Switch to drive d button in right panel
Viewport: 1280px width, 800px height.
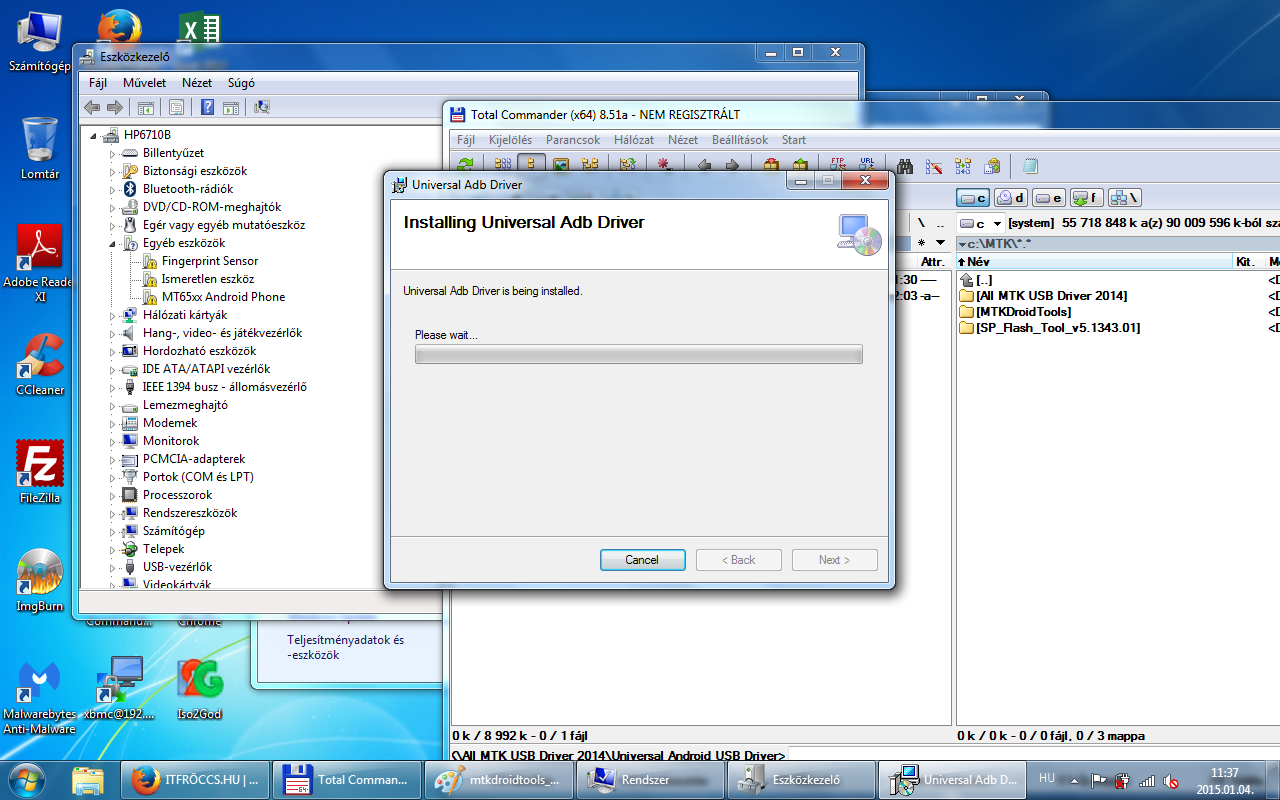1010,198
